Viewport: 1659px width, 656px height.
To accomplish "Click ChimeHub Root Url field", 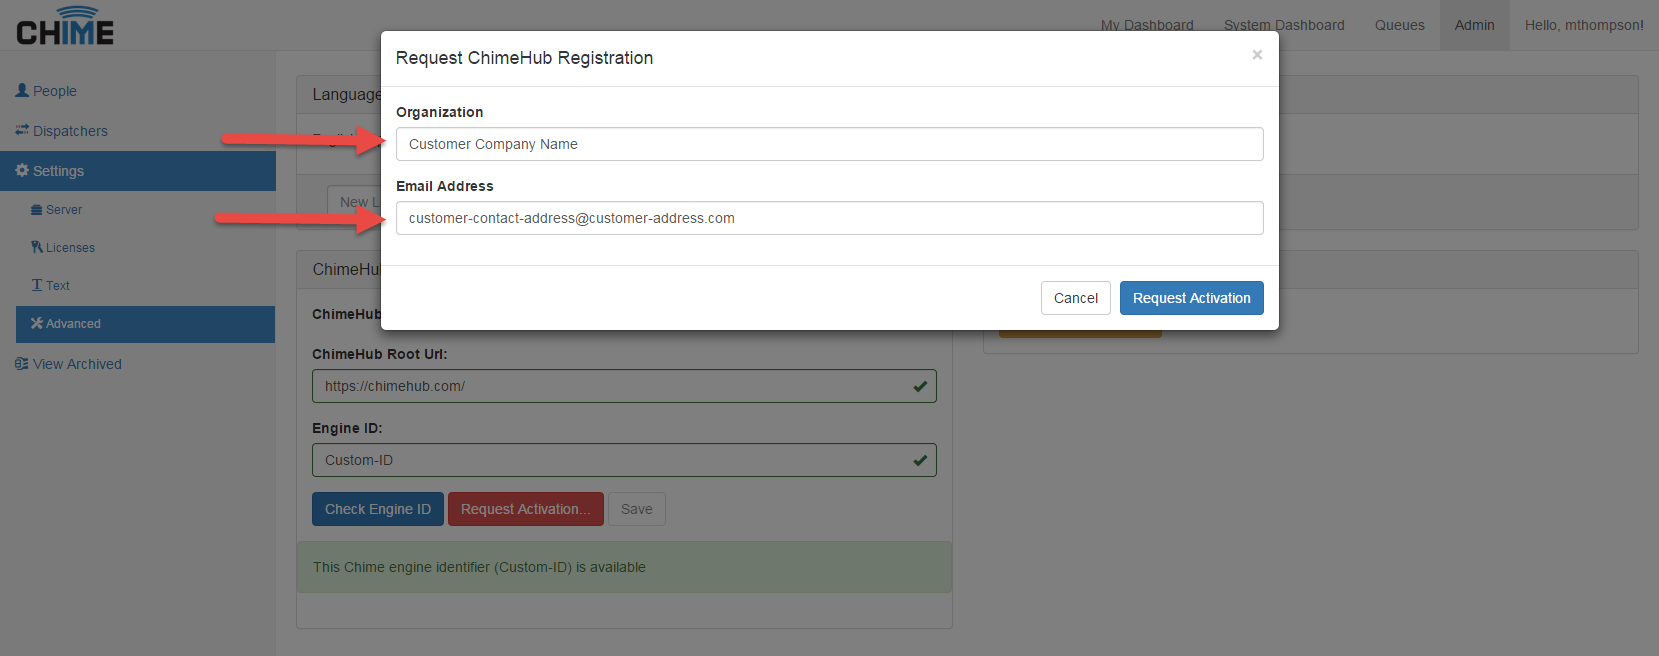I will (x=624, y=386).
